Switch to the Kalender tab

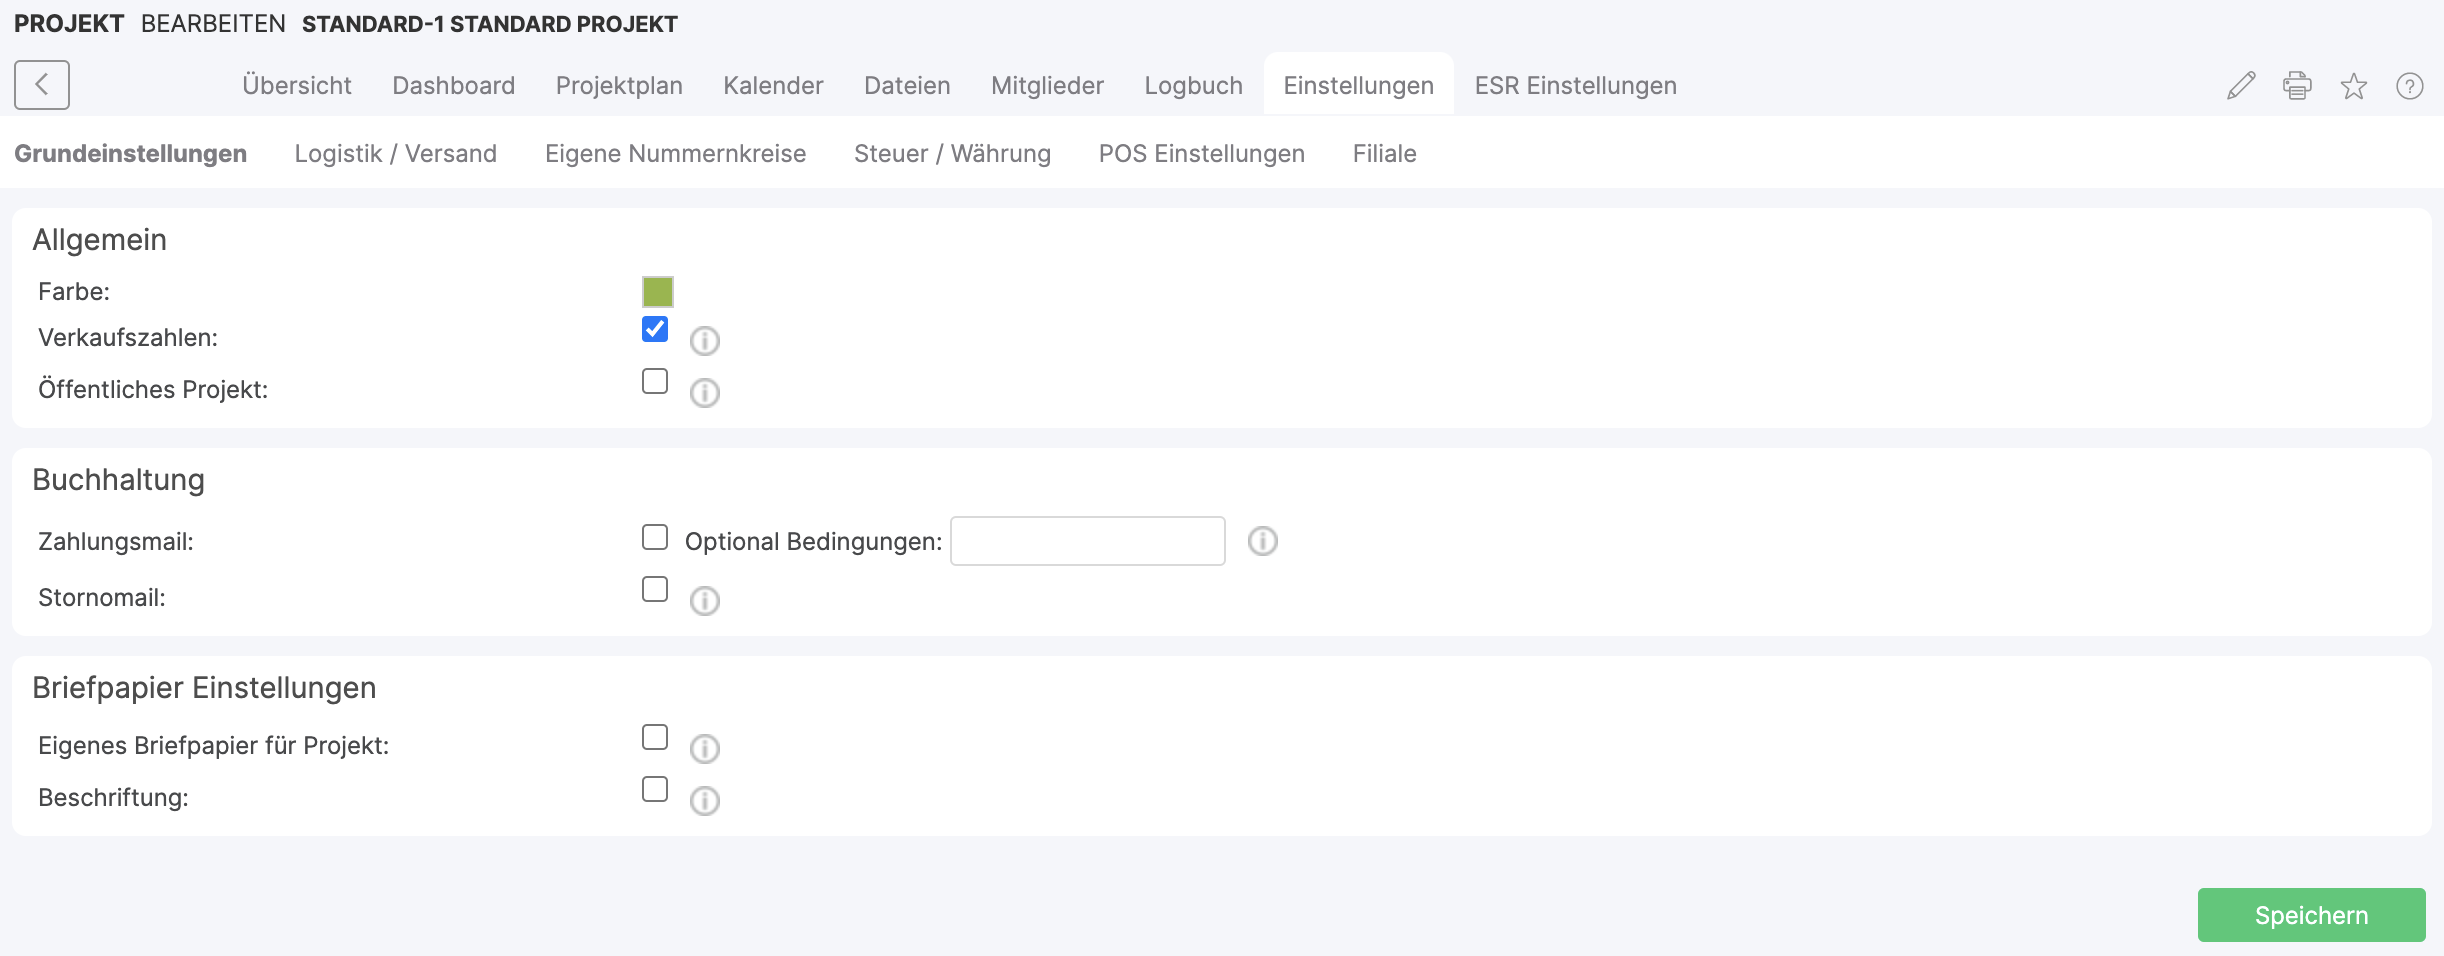(774, 86)
